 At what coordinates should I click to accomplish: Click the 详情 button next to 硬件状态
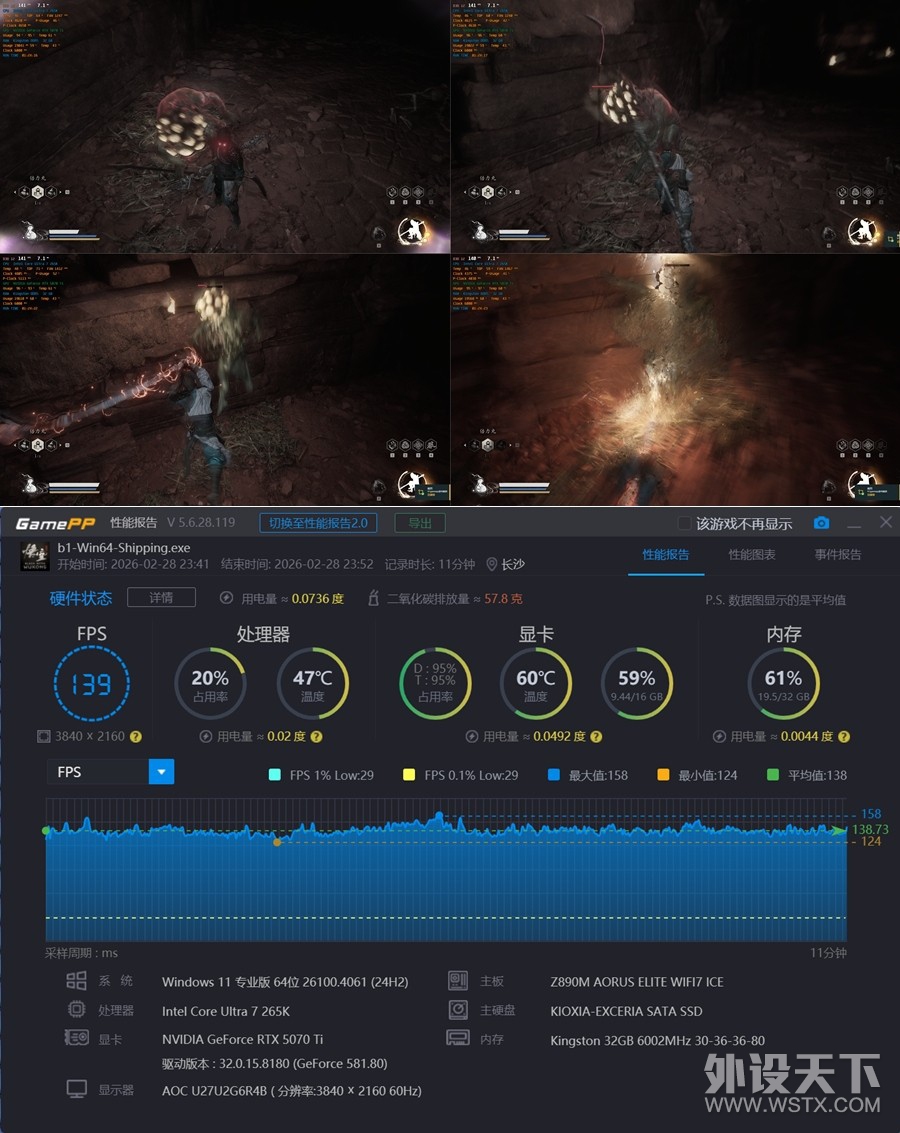(x=161, y=598)
